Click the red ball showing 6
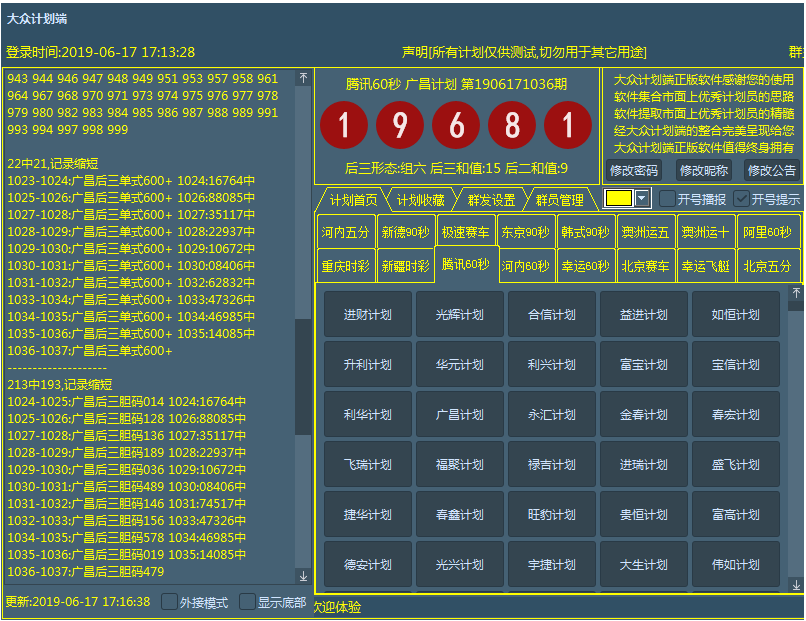 click(456, 126)
